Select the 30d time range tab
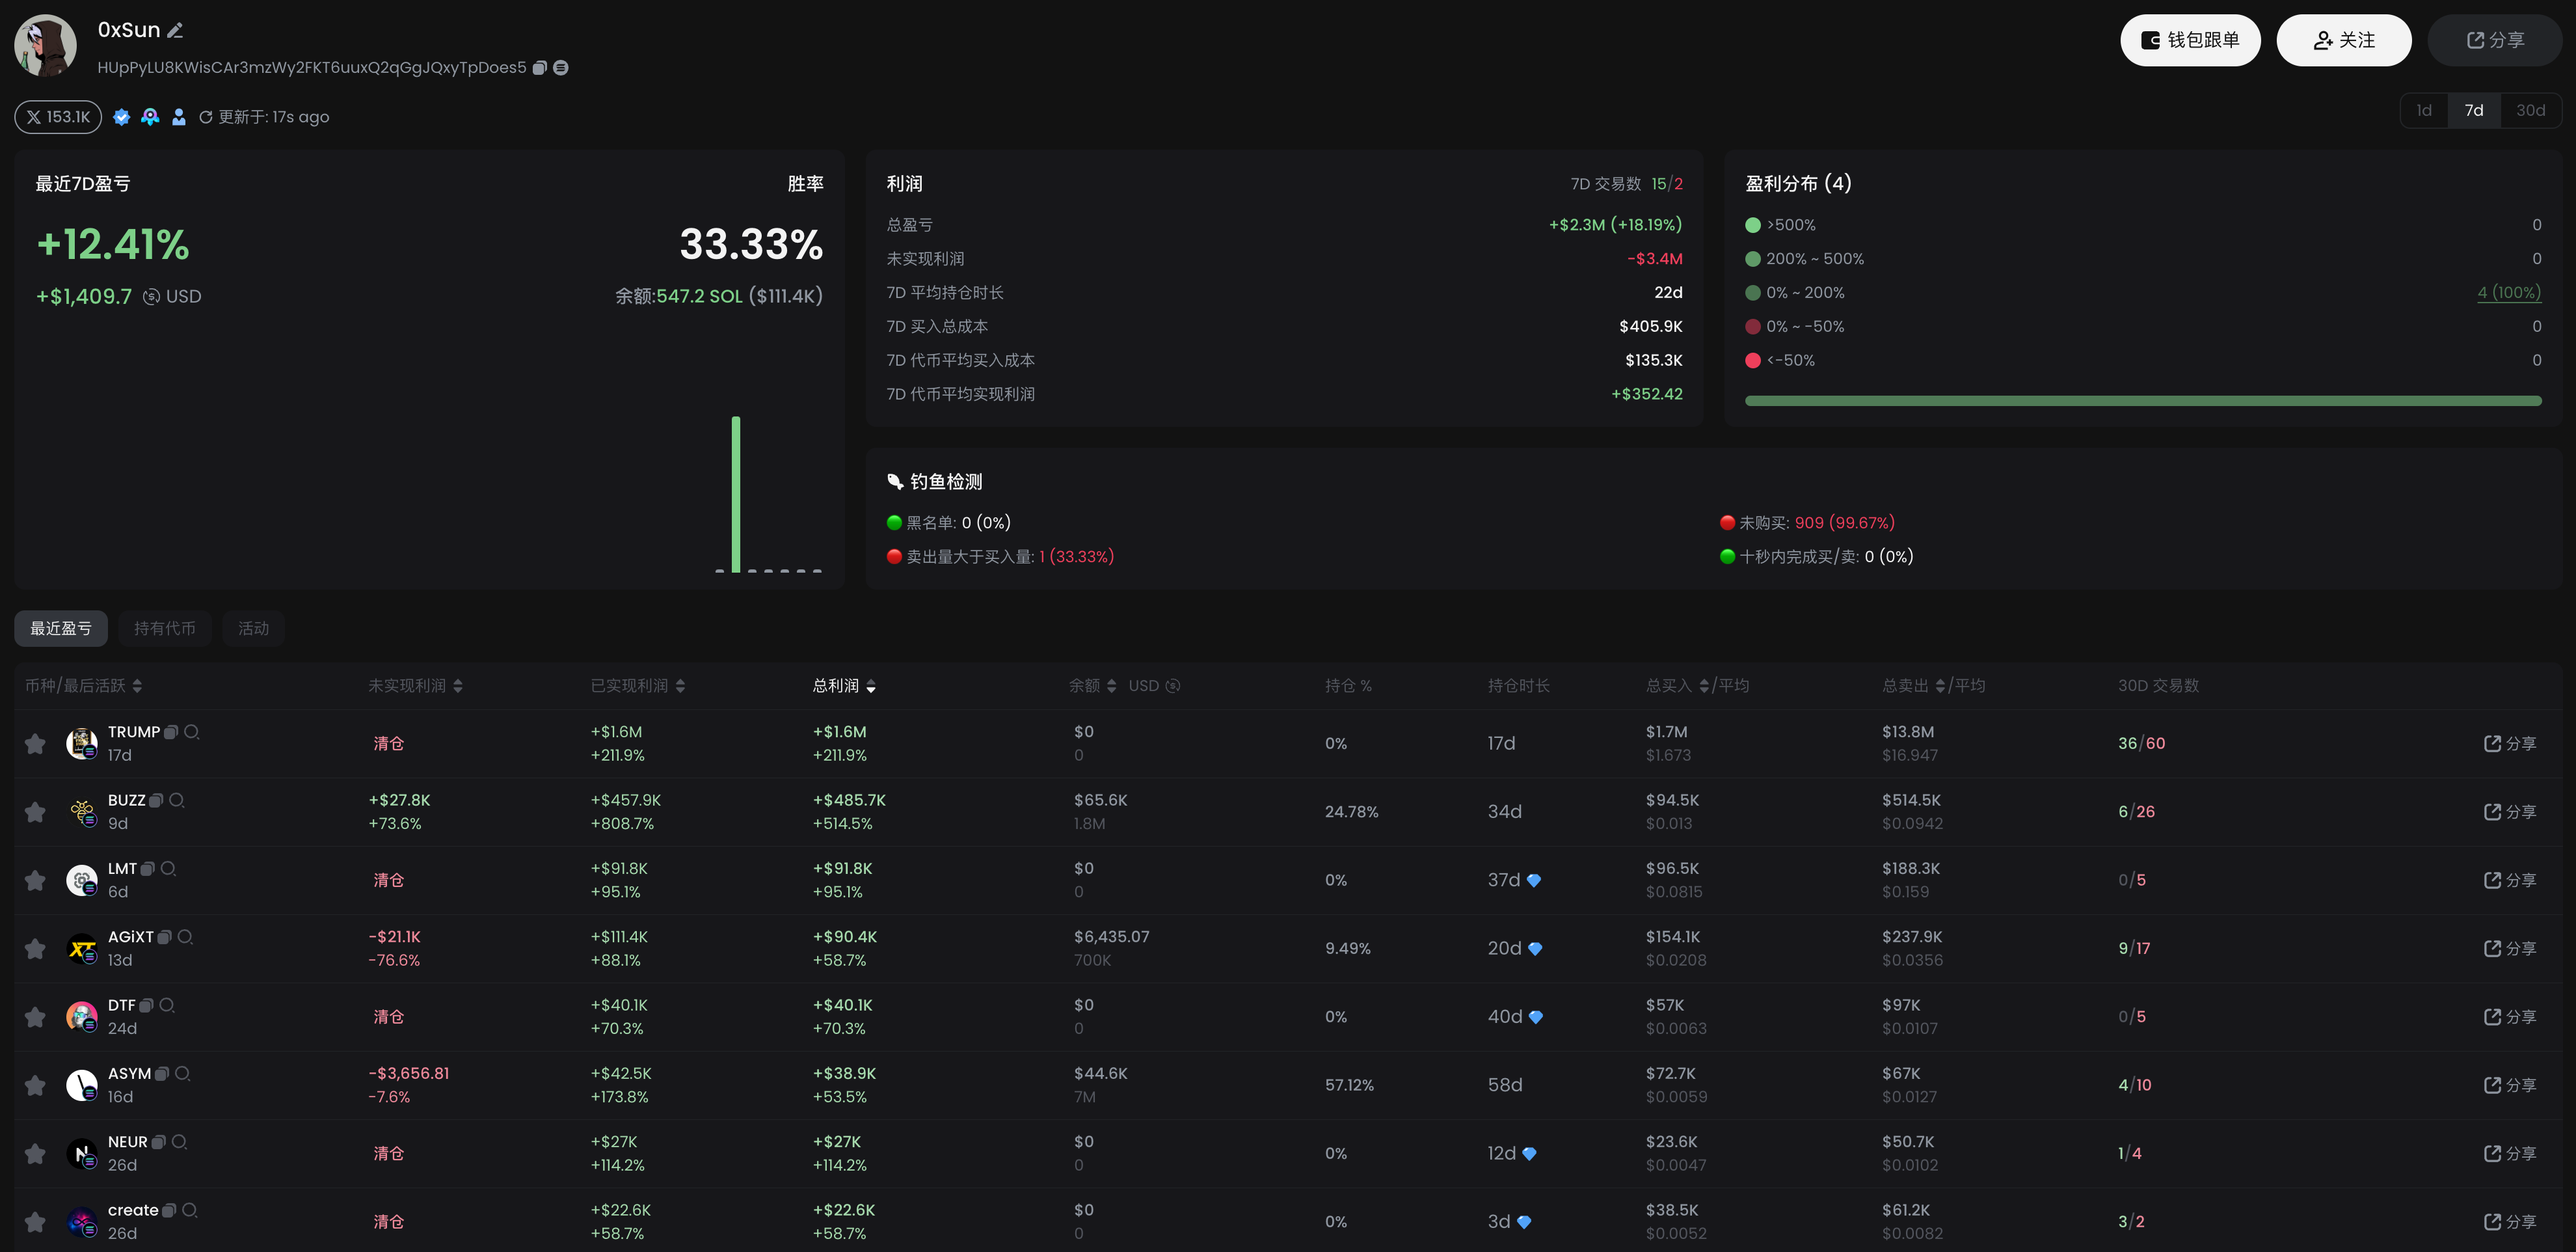The height and width of the screenshot is (1252, 2576). coord(2530,110)
